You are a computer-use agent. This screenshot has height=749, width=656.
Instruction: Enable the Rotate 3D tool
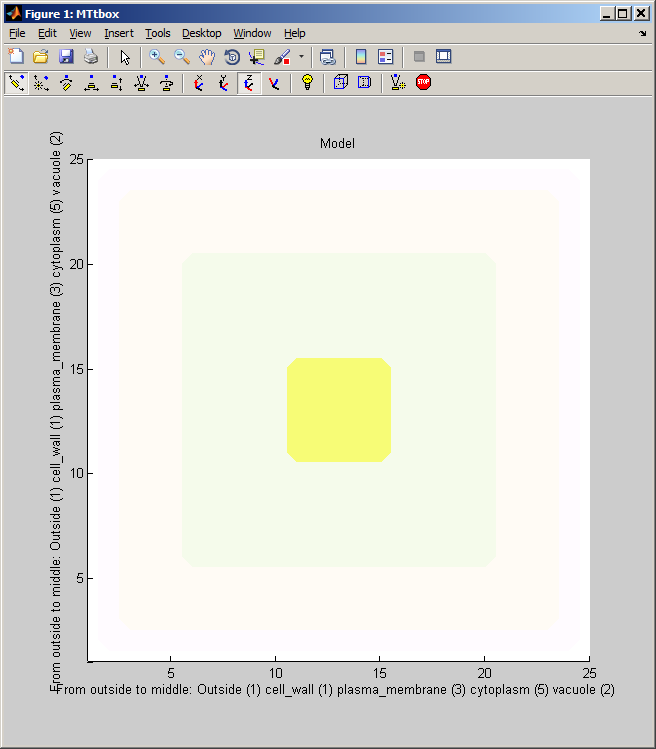point(232,57)
